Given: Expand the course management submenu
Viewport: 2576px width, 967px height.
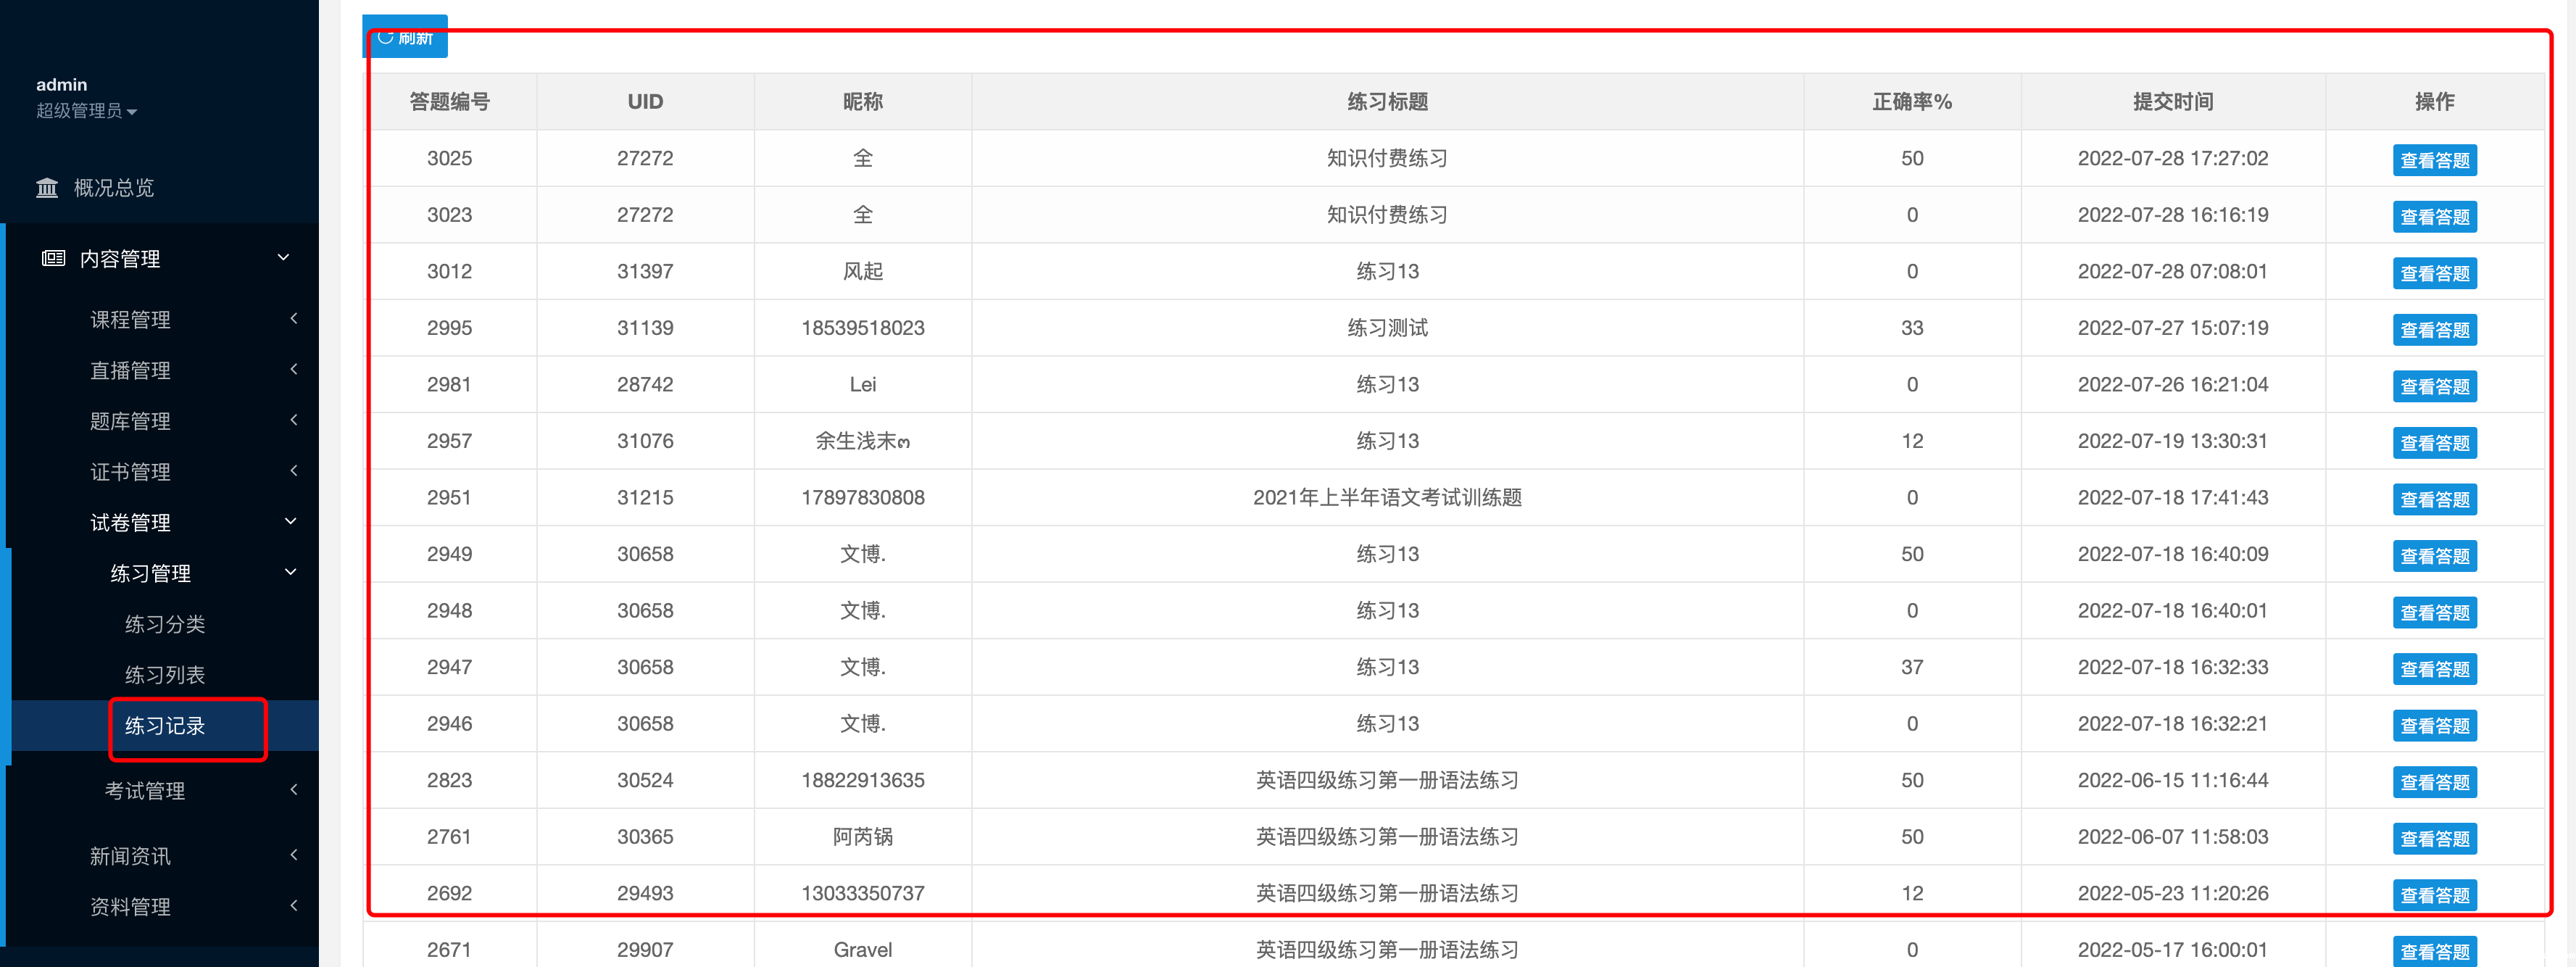Looking at the screenshot, I should tap(293, 319).
